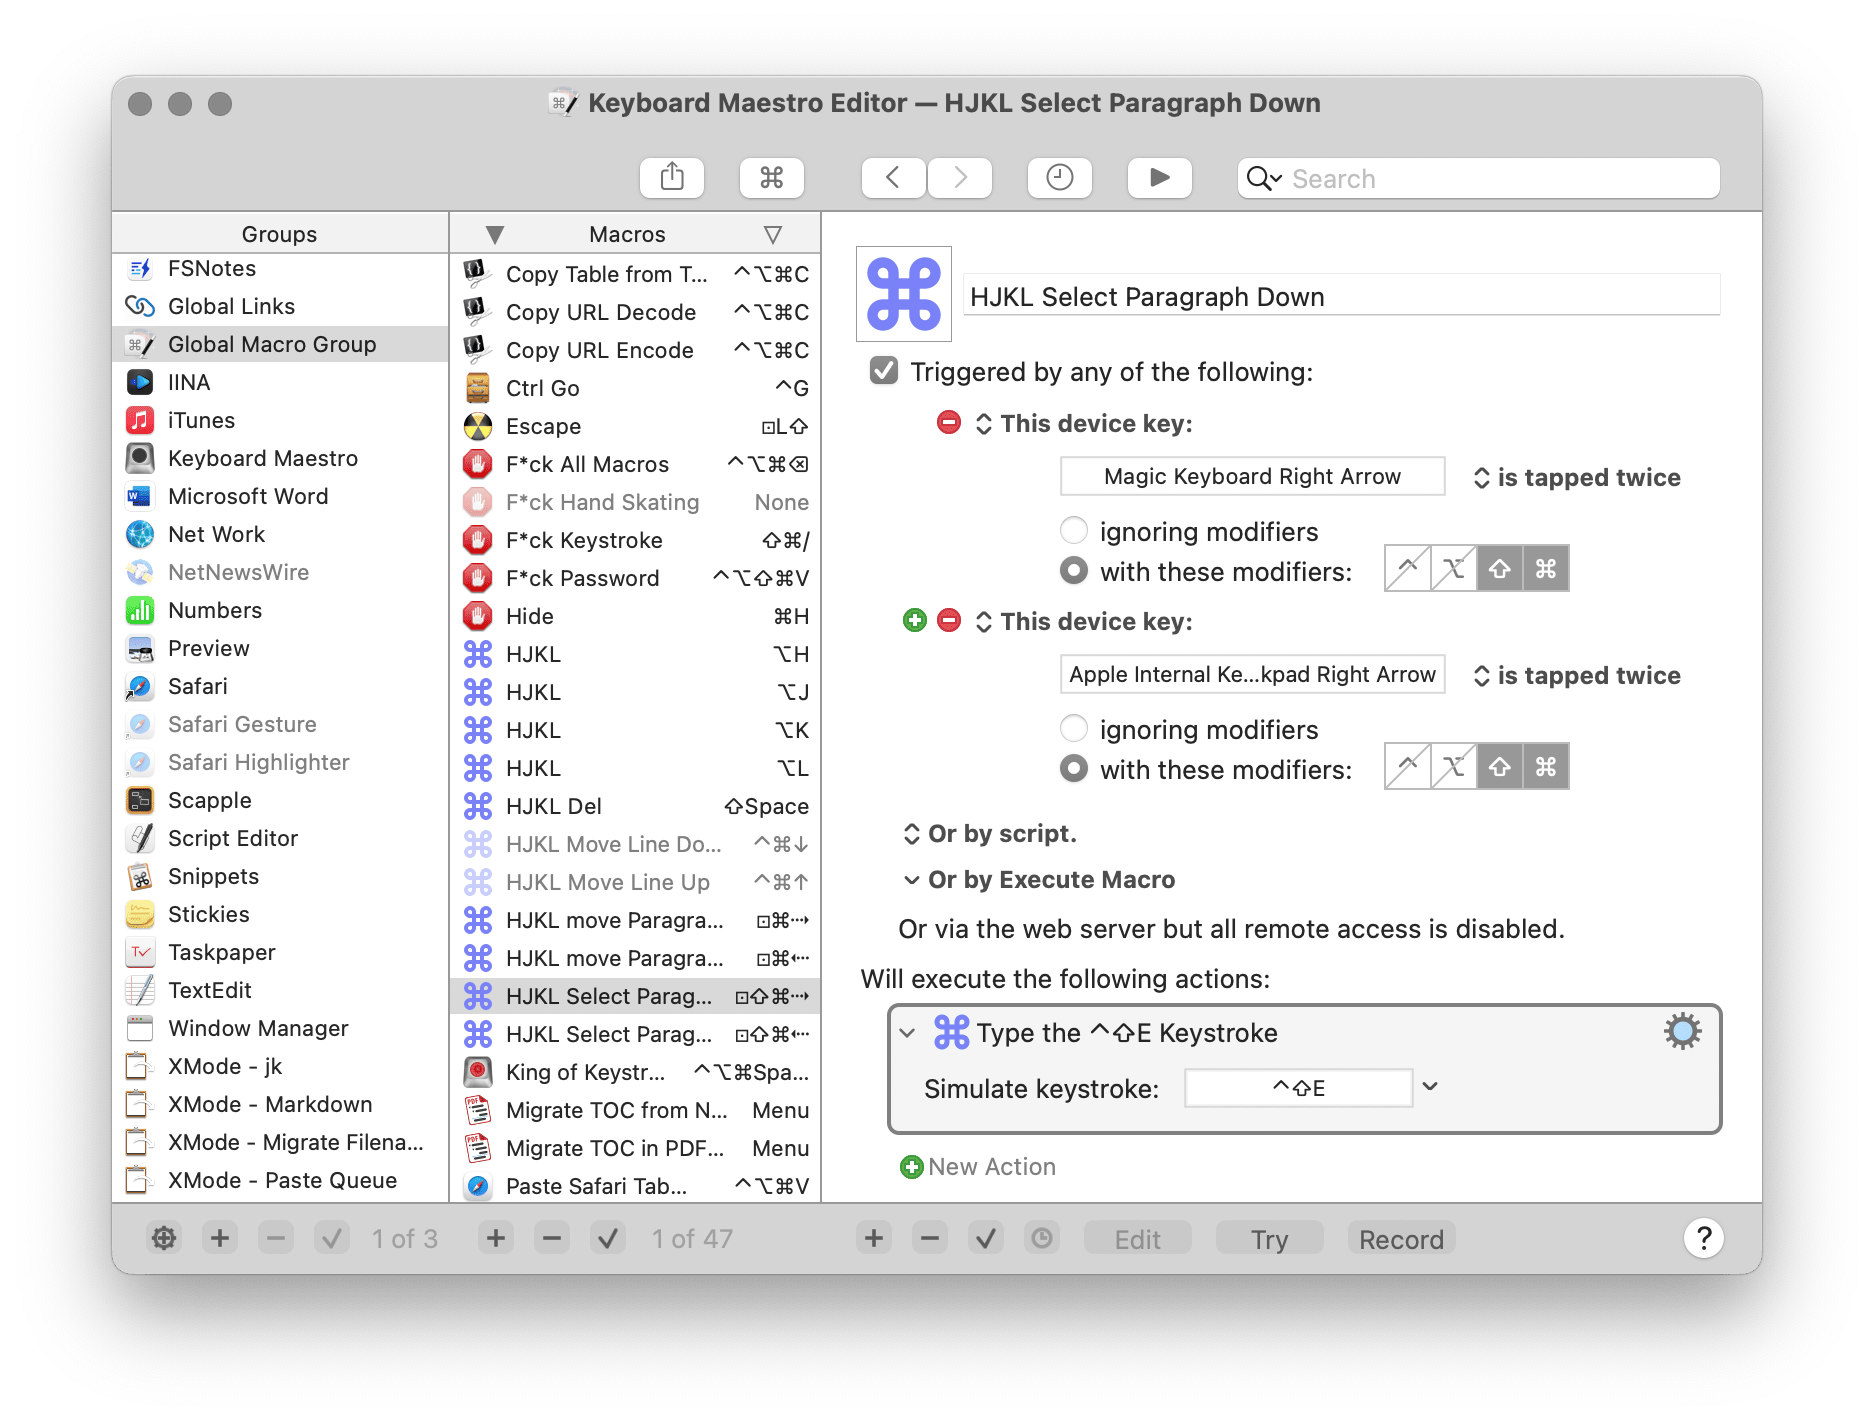Click the macro name field
Screen dimensions: 1874x1422
click(1341, 296)
